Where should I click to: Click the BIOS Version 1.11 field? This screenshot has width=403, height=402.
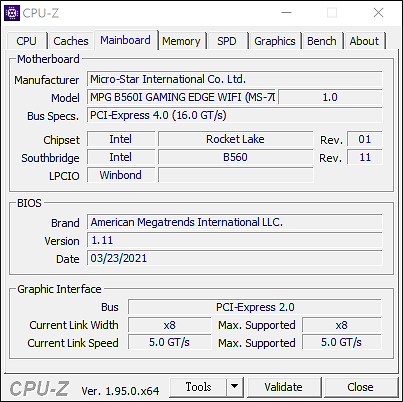pos(235,240)
